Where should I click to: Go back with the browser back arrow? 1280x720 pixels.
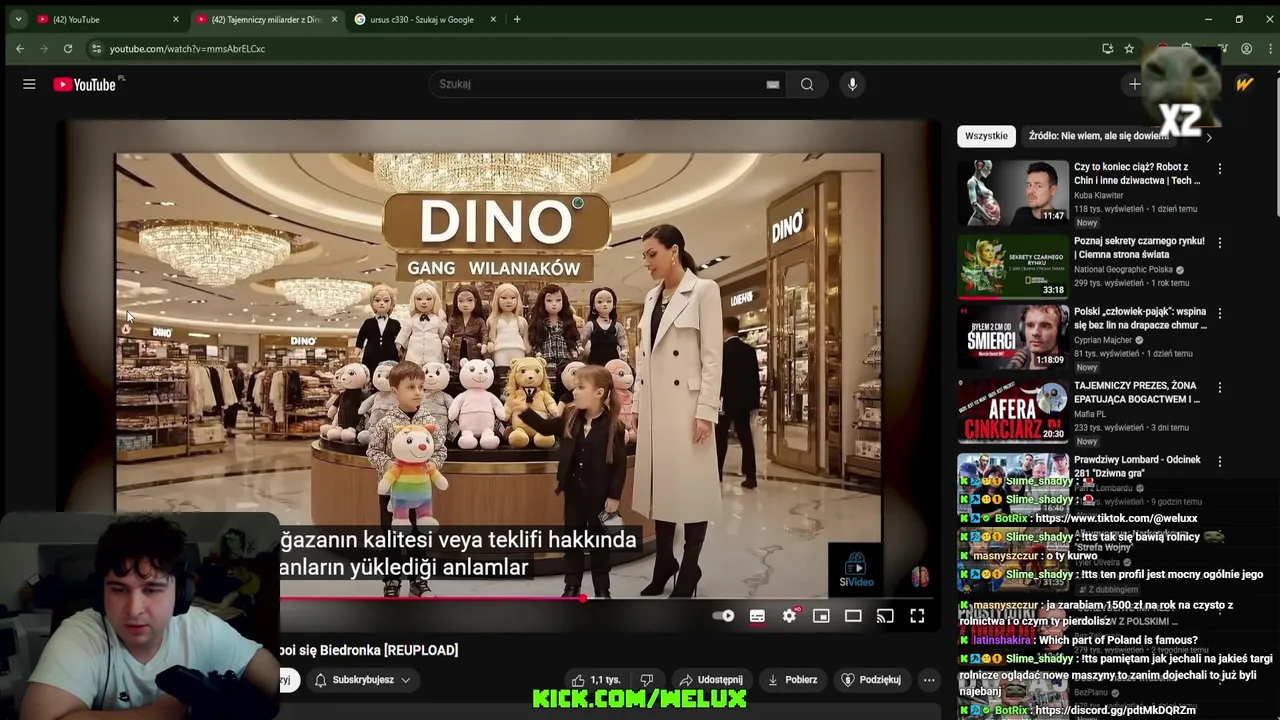coord(20,48)
